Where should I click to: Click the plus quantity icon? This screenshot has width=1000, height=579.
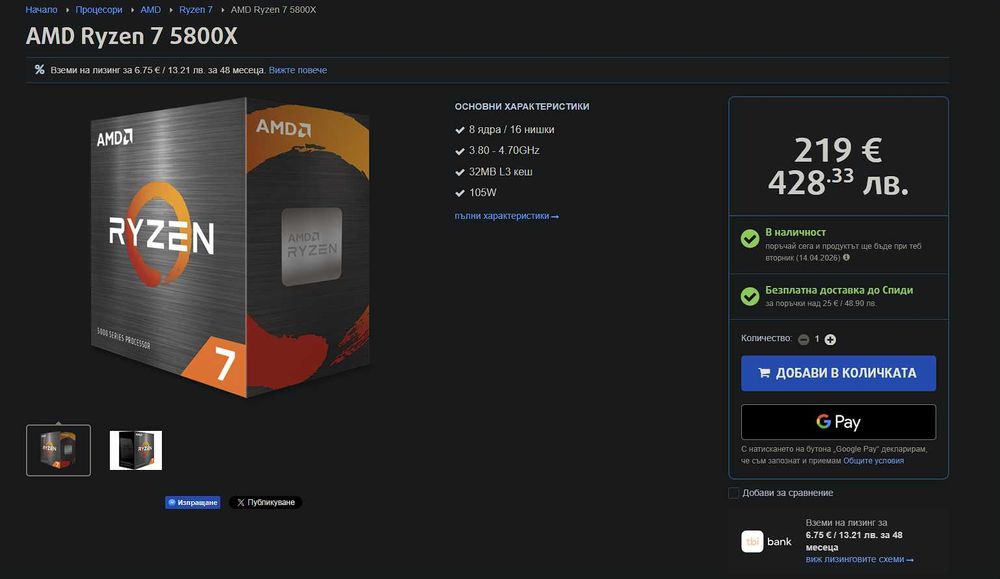click(830, 339)
